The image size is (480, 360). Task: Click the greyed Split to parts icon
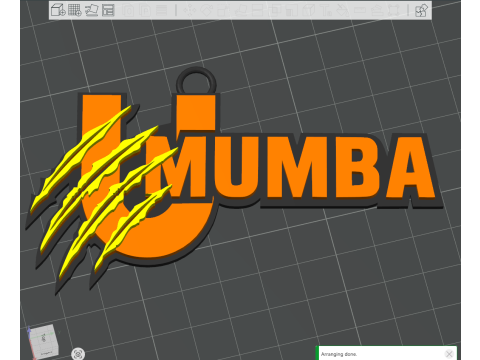coord(145,10)
